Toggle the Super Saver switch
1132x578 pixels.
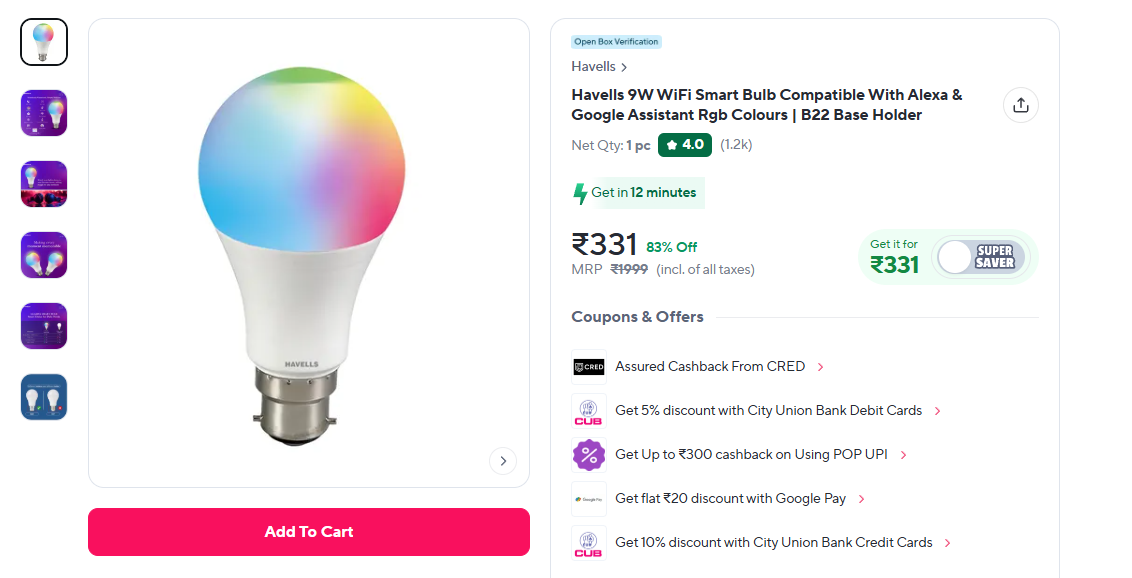tap(980, 257)
